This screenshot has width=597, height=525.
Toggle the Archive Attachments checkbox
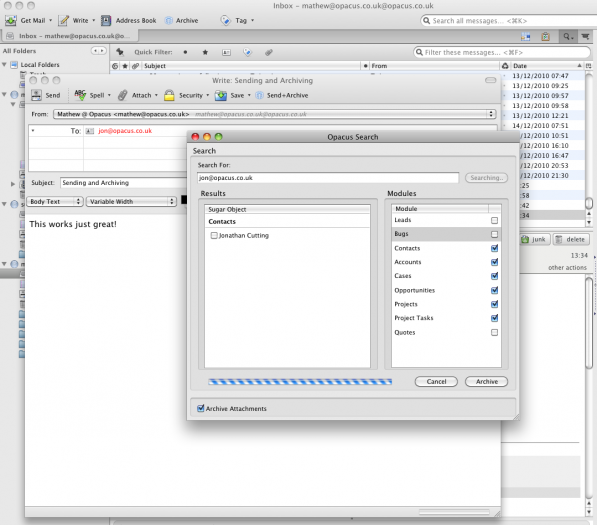(201, 409)
